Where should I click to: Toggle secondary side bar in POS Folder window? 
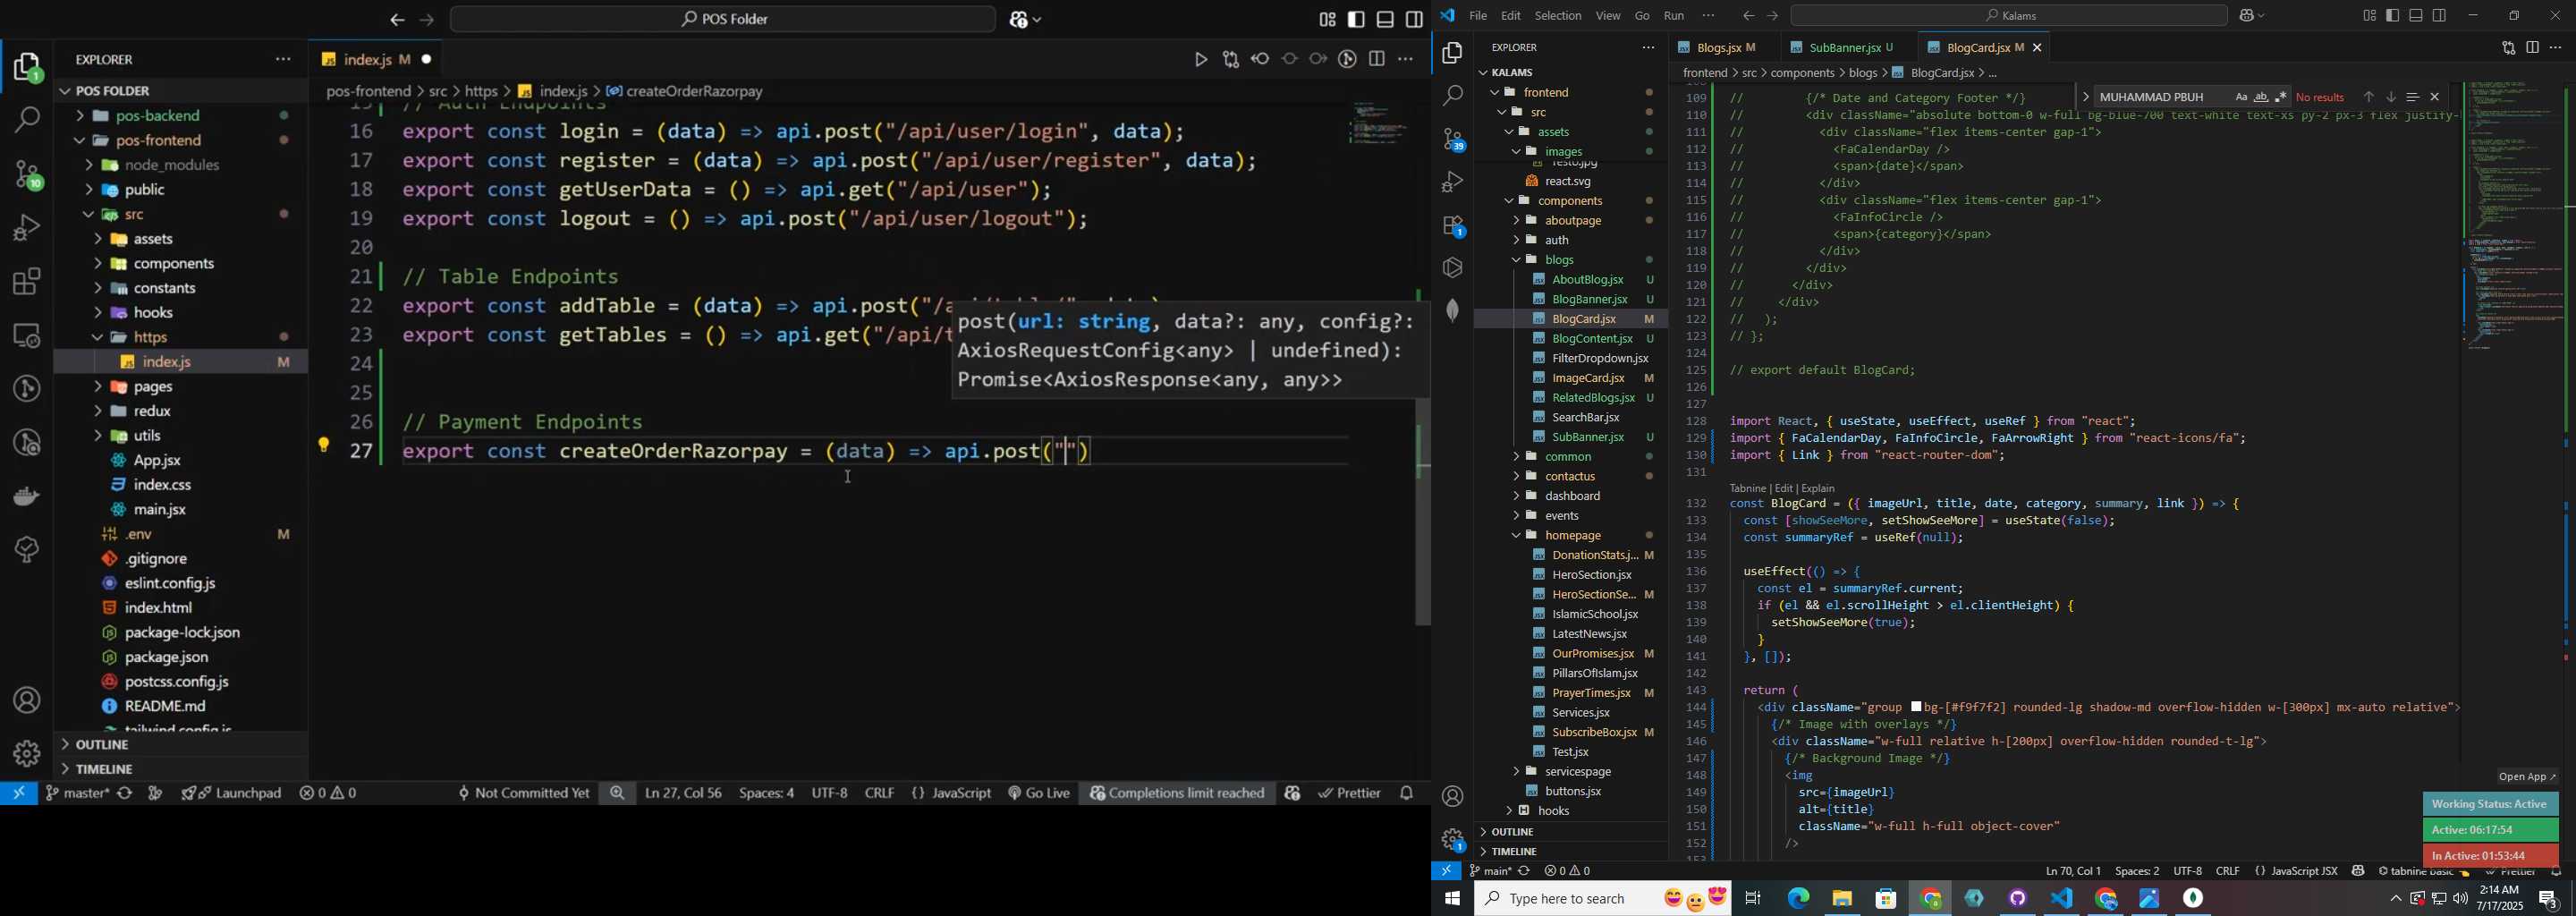point(1415,20)
